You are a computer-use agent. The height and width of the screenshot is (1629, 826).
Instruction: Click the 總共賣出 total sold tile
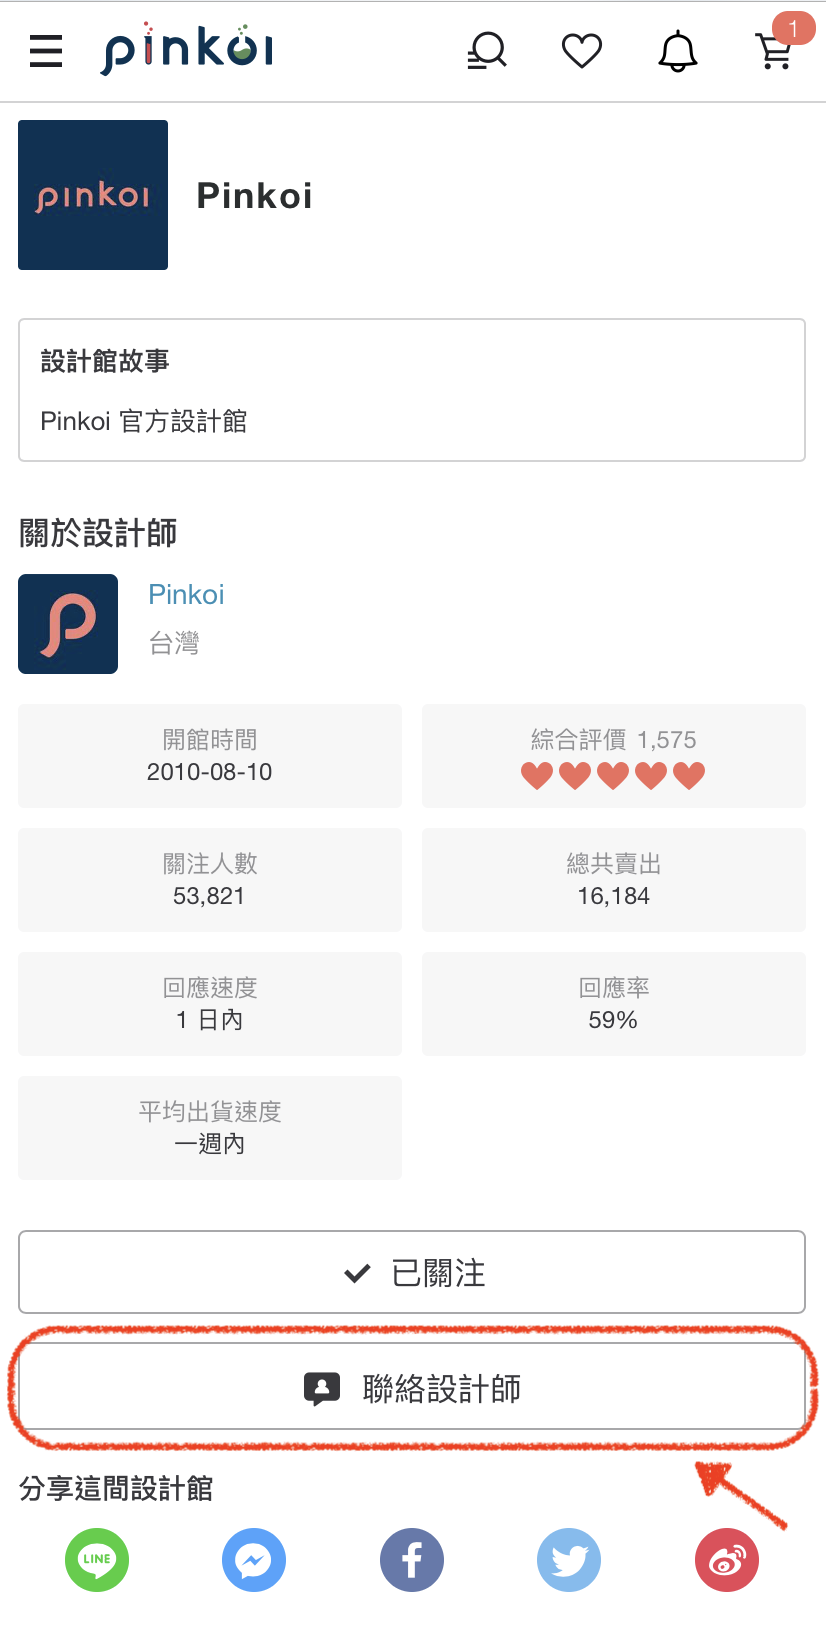[x=614, y=880]
